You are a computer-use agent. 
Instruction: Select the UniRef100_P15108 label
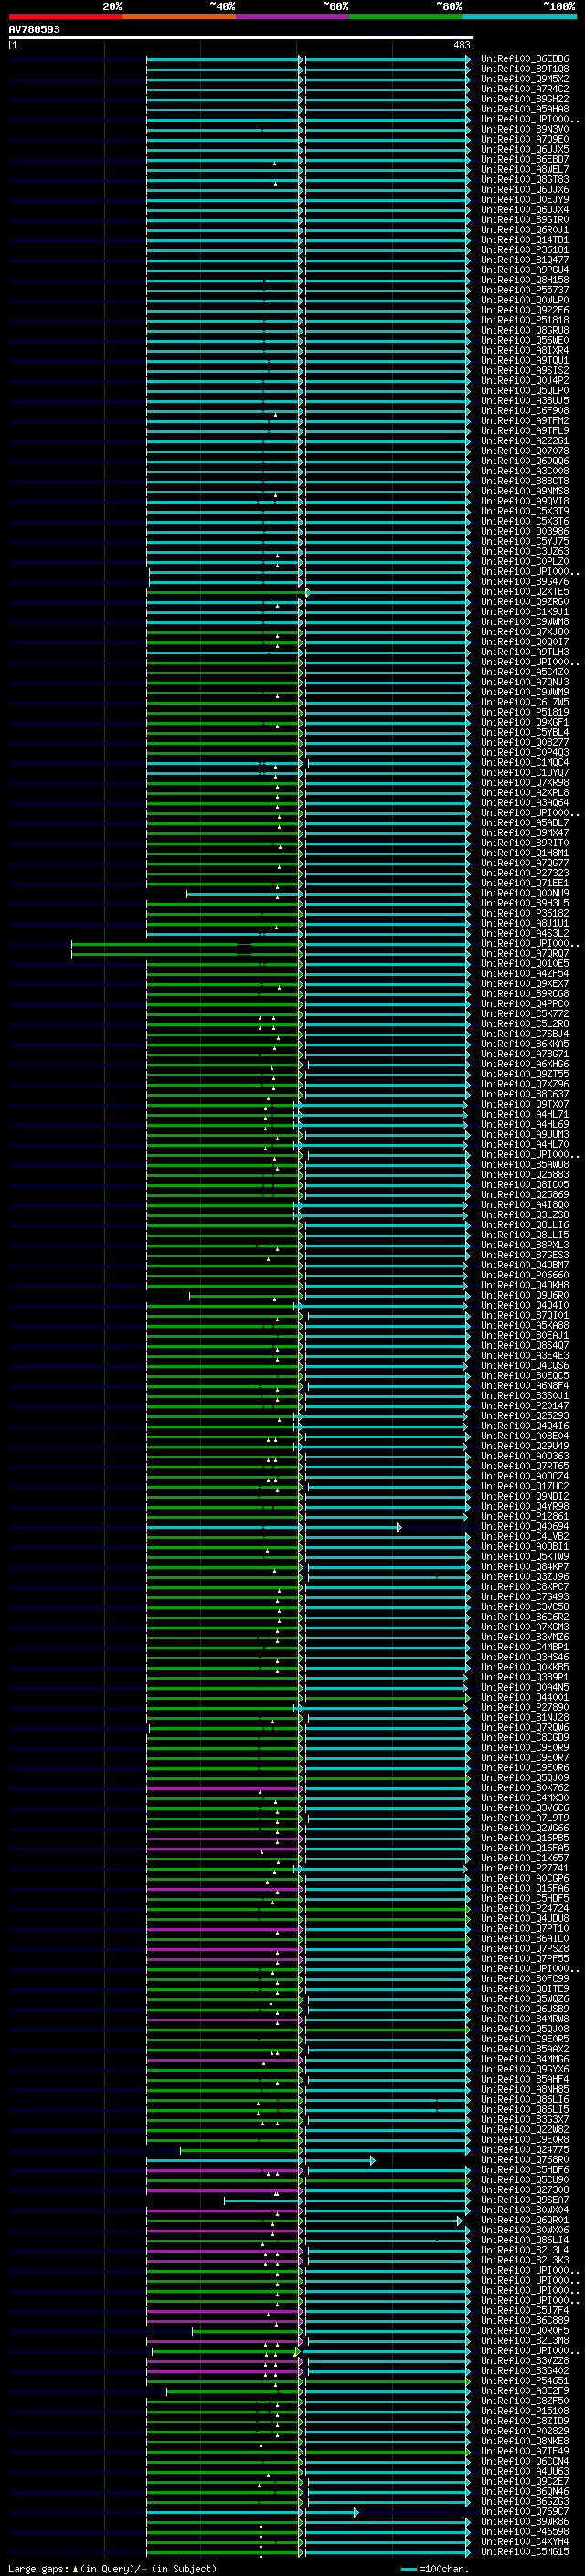tap(524, 2410)
